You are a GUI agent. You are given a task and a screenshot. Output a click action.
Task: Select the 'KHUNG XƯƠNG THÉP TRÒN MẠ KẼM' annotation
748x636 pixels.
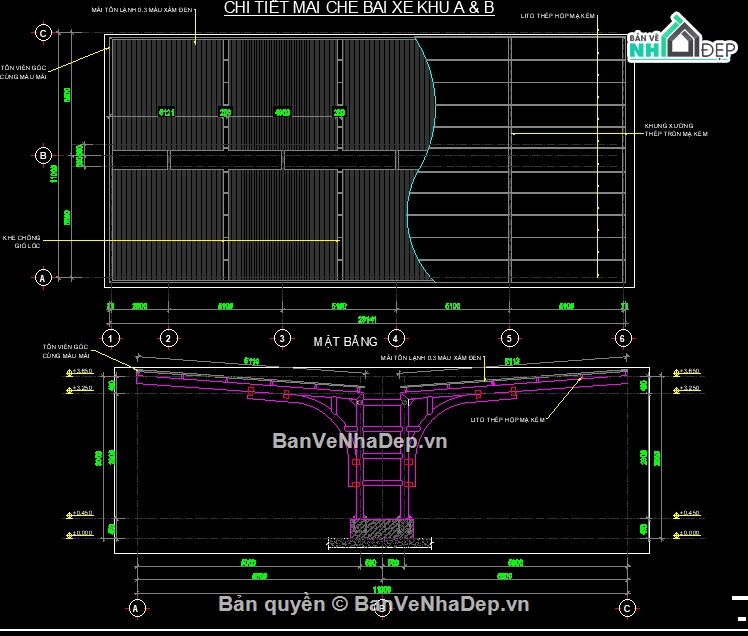click(676, 130)
